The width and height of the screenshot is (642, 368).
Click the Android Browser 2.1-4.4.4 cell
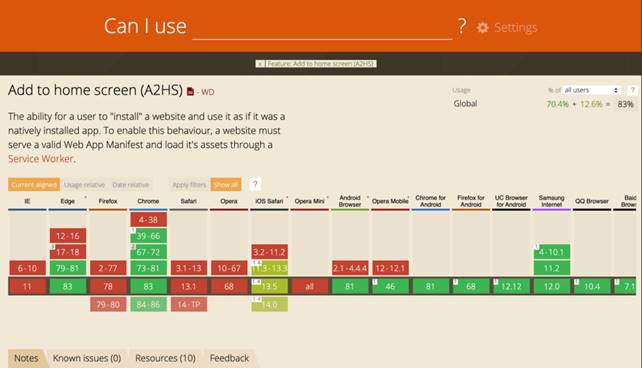pyautogui.click(x=350, y=269)
